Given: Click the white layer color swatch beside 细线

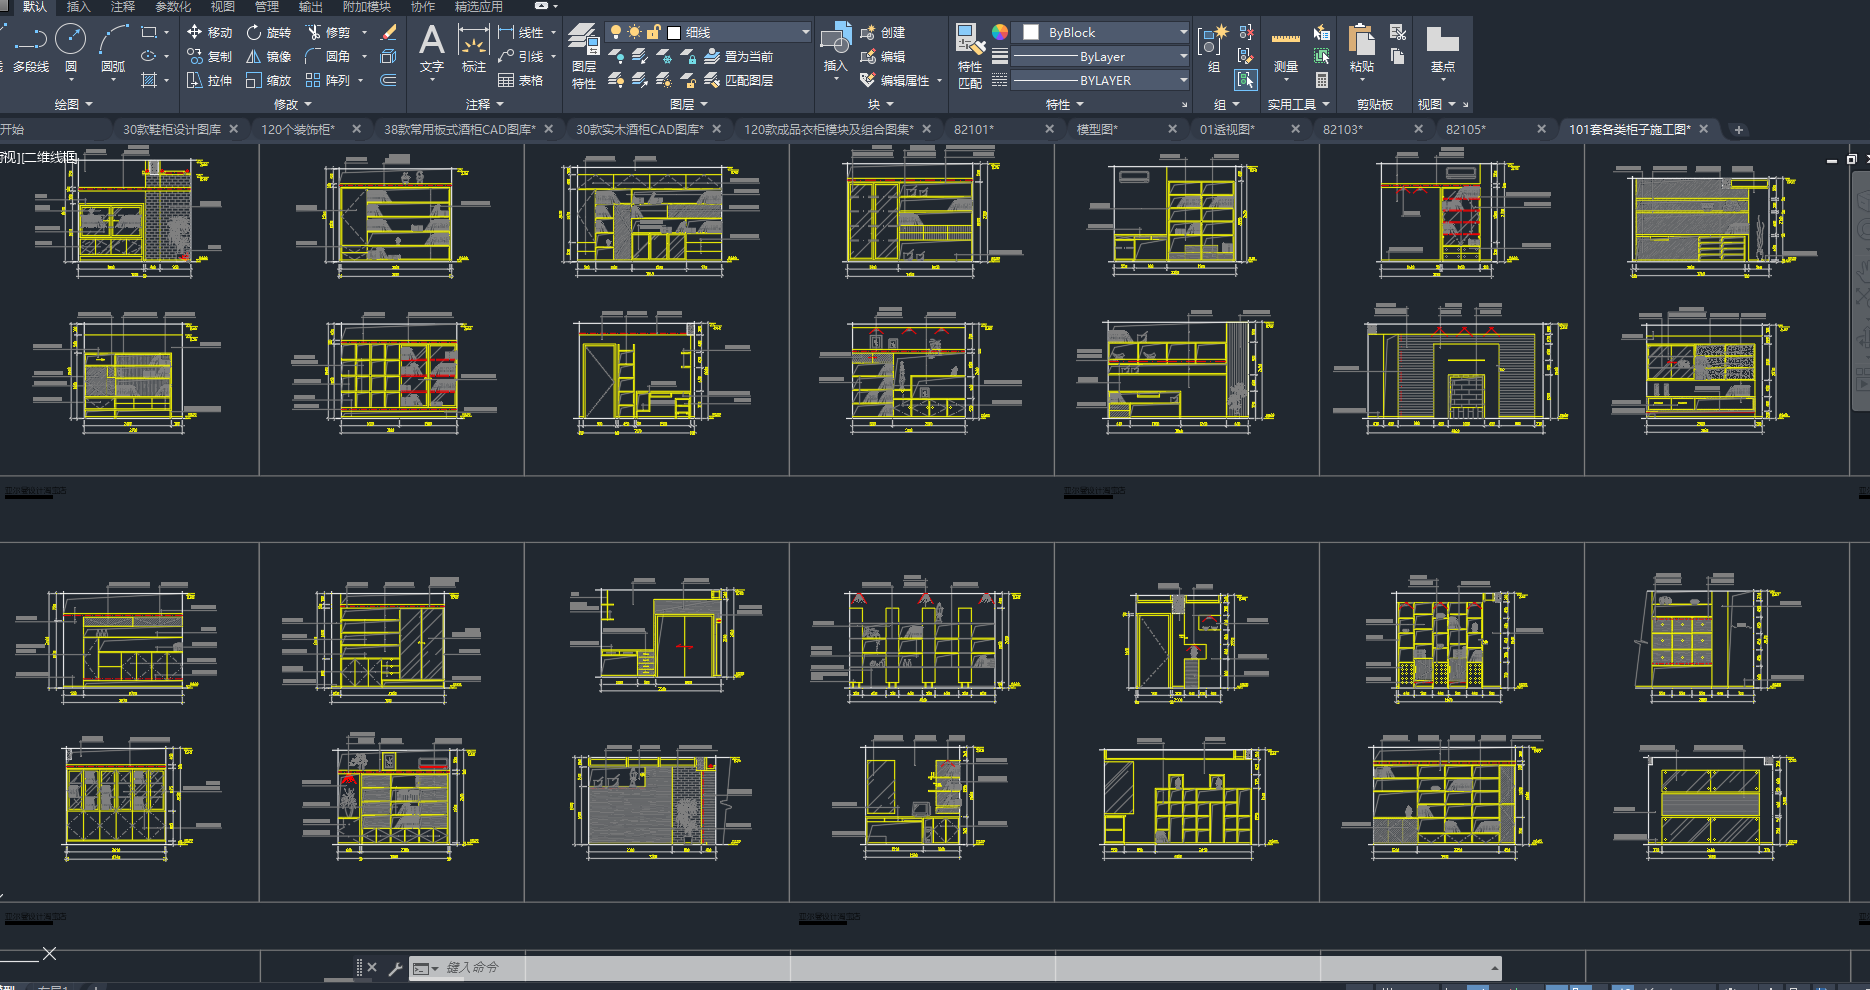Looking at the screenshot, I should (674, 33).
